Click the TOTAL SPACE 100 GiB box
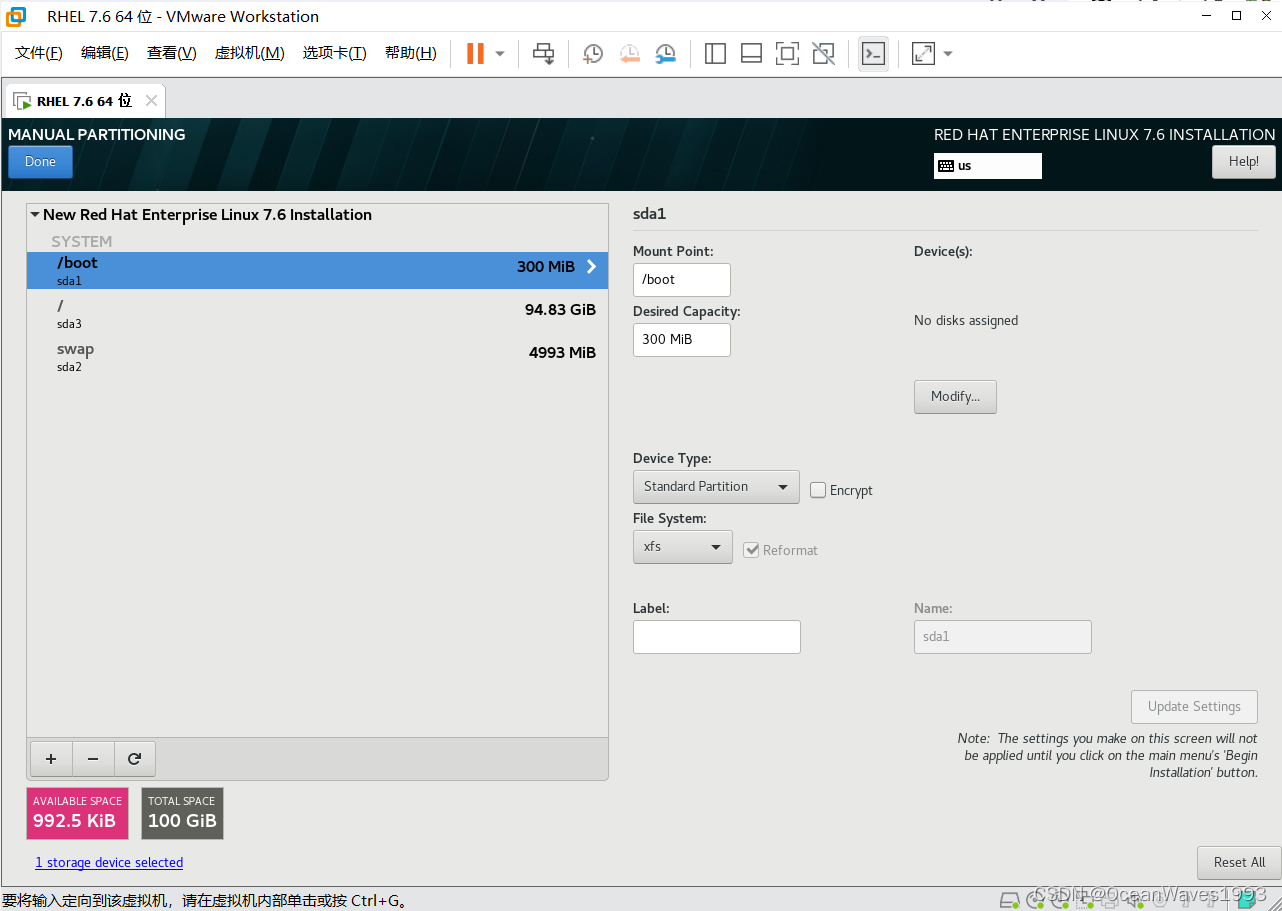 (x=182, y=813)
